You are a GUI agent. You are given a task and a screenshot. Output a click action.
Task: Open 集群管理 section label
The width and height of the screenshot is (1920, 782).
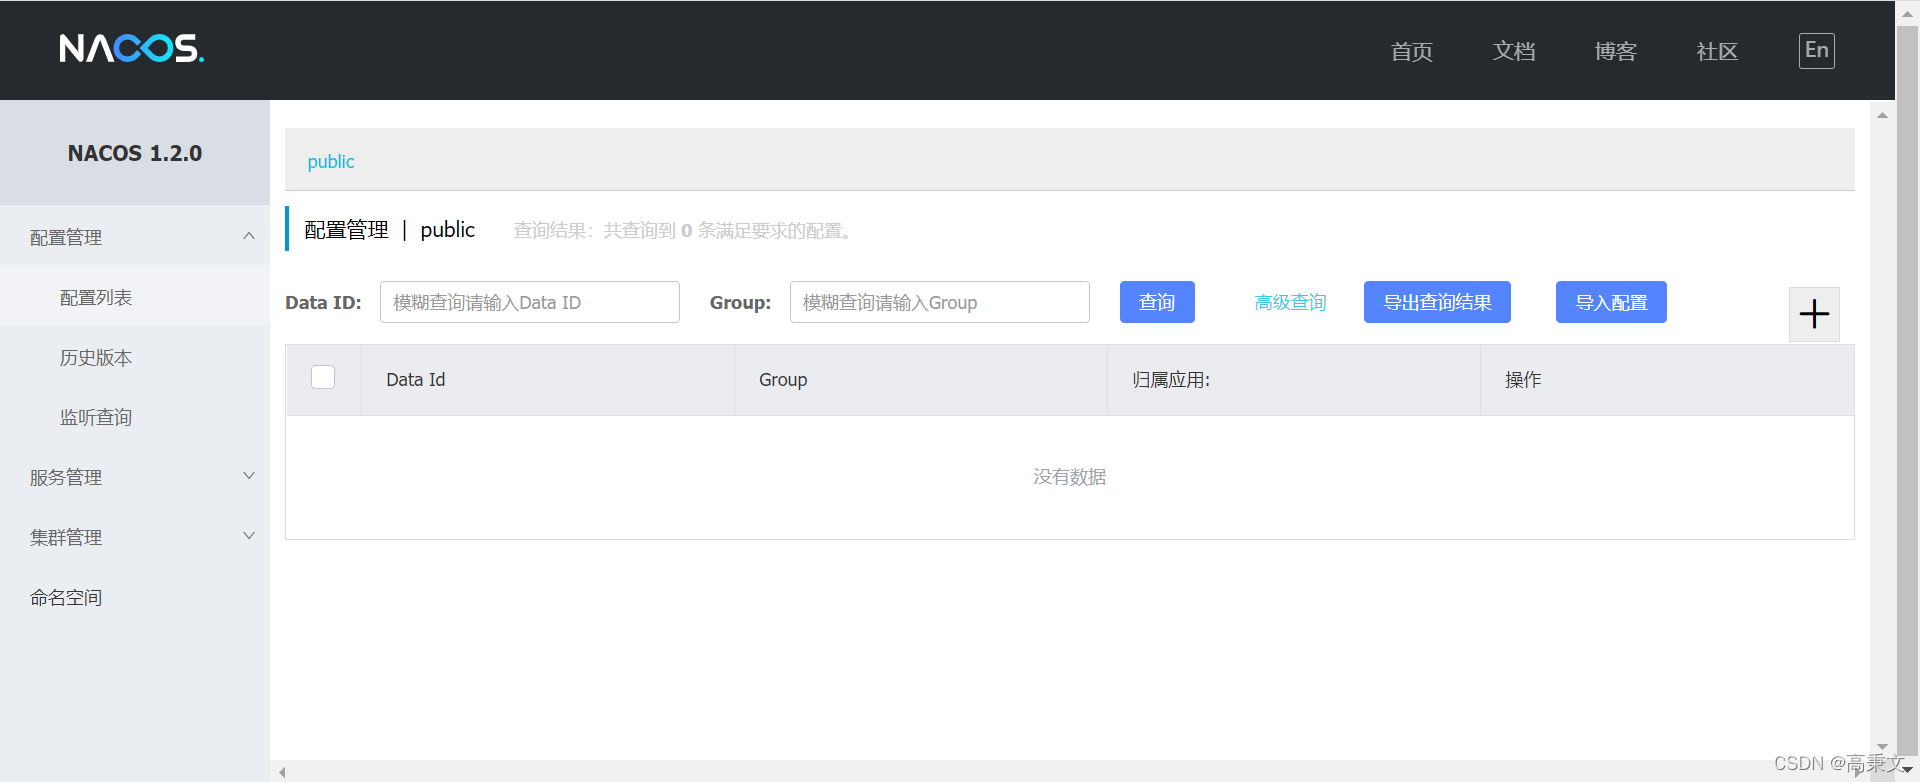(66, 537)
